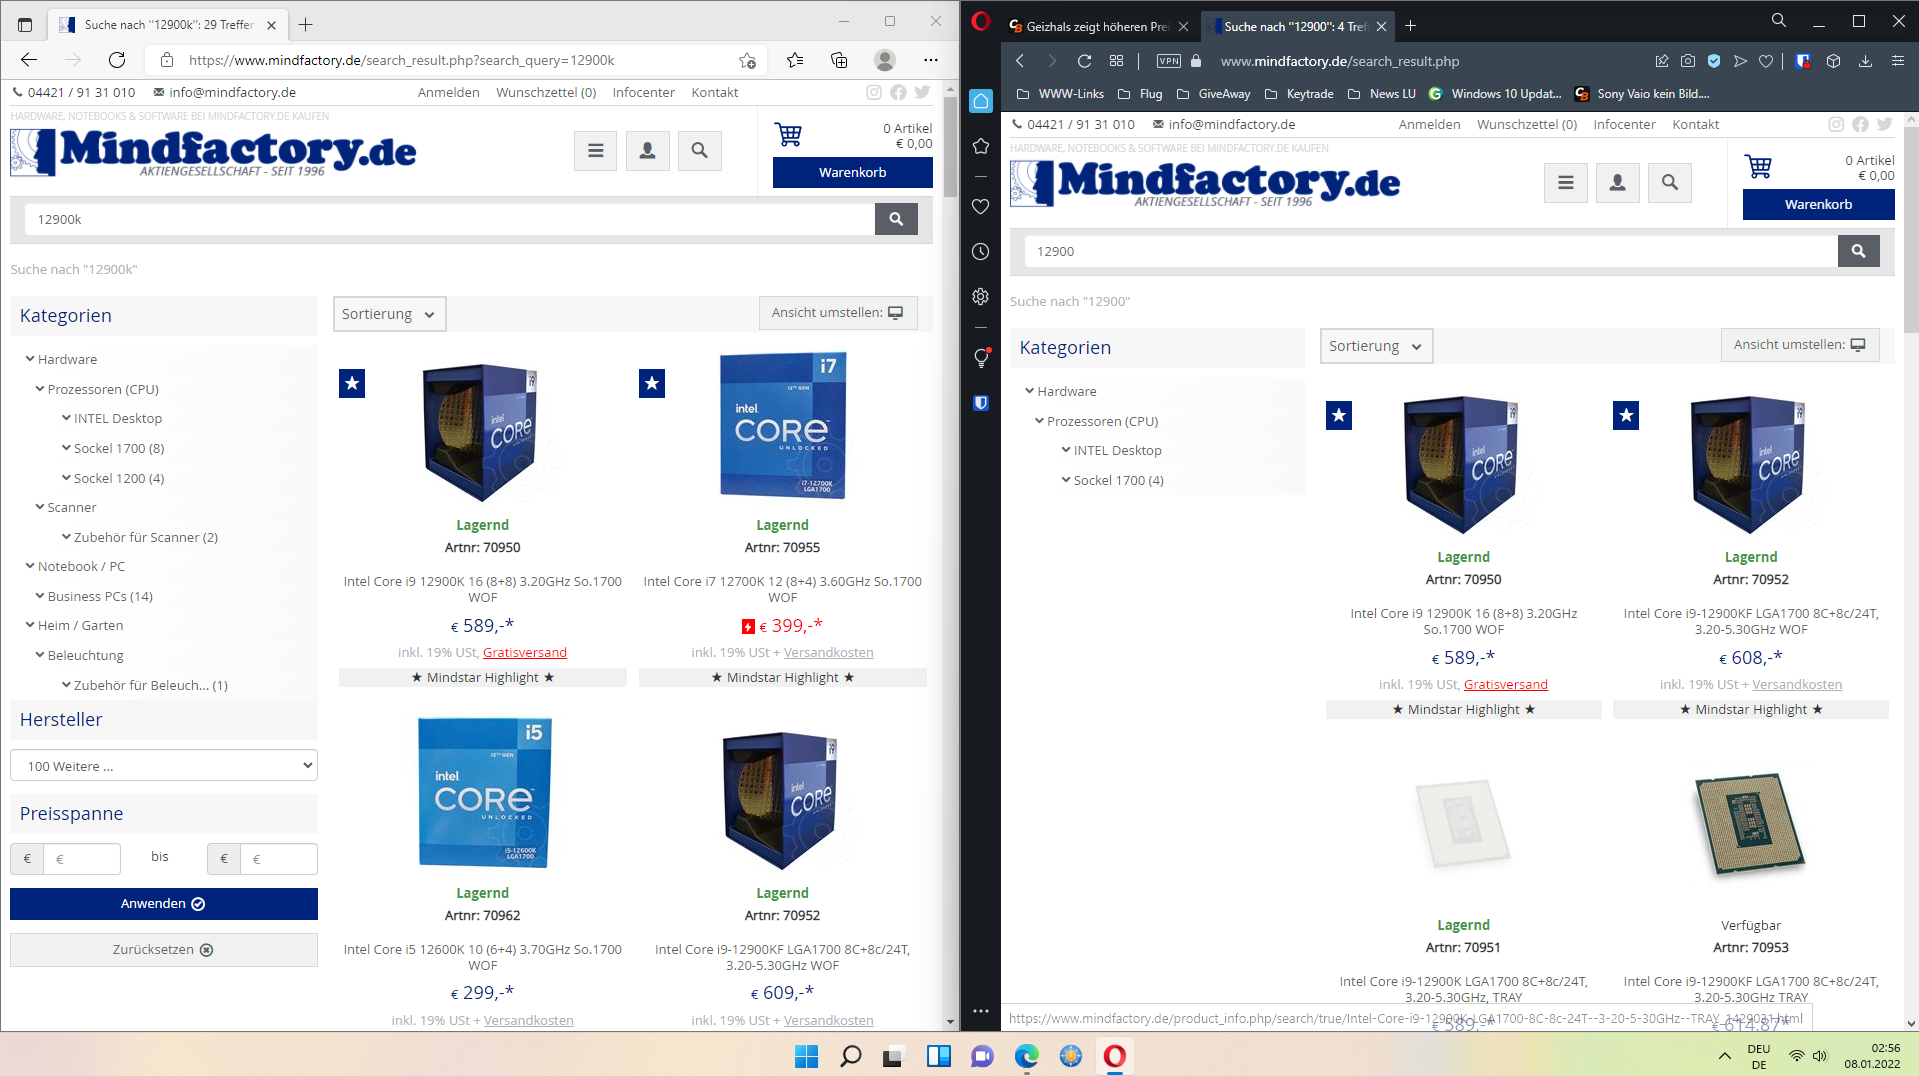
Task: Open Infocenter in Edge Mindfactory page
Action: click(643, 92)
